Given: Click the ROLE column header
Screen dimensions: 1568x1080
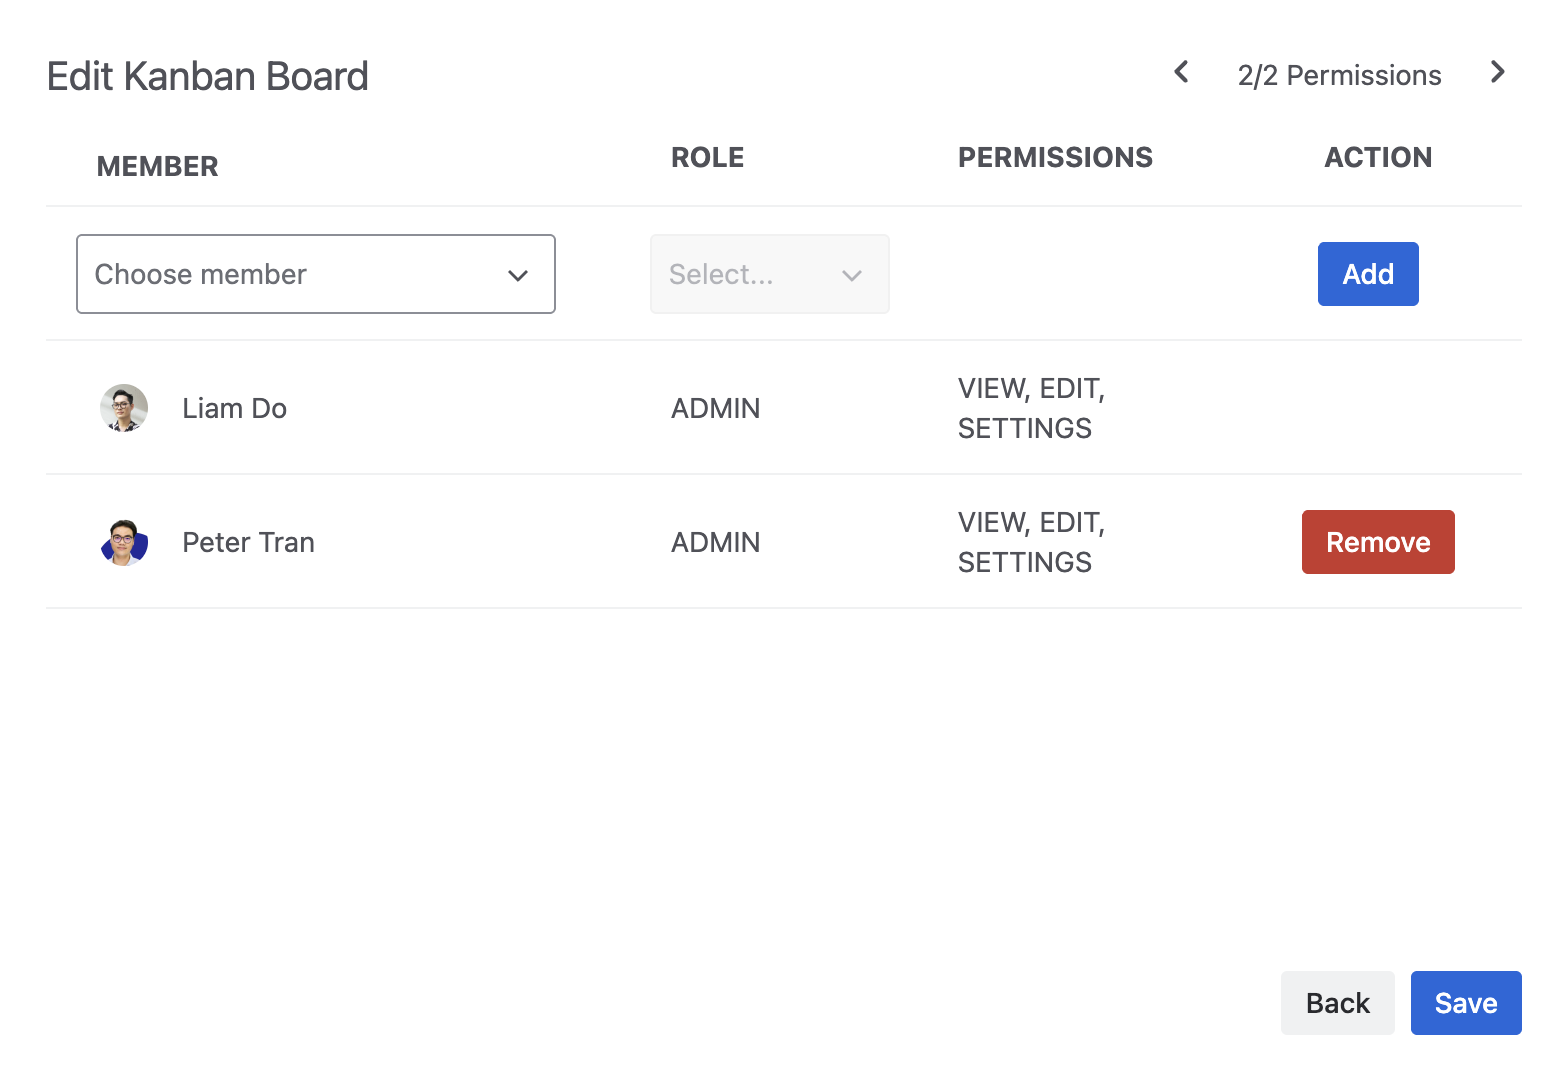Looking at the screenshot, I should (x=707, y=157).
